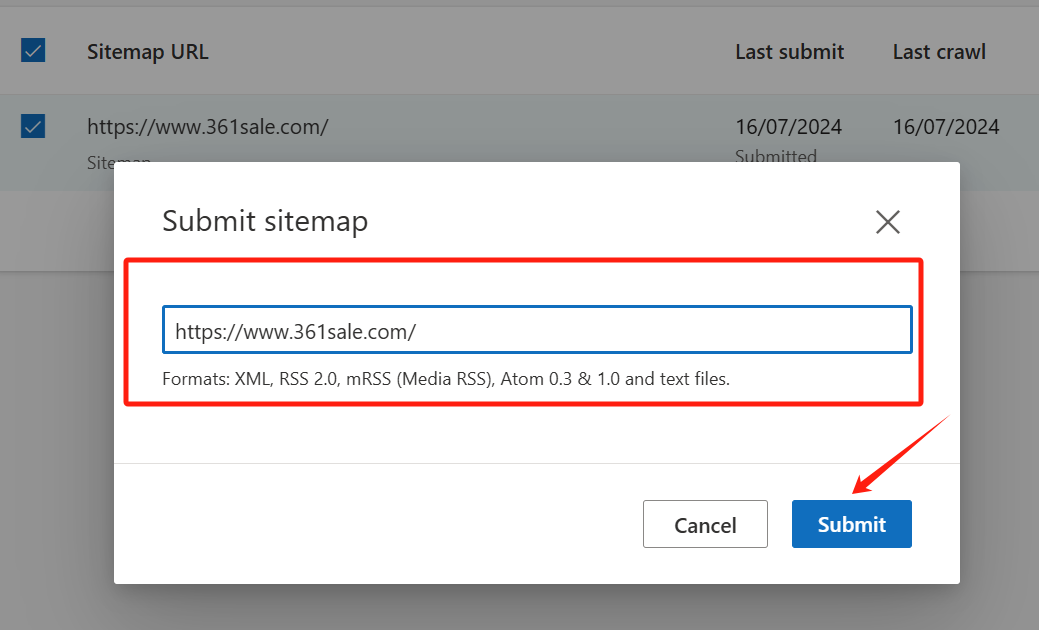The image size is (1039, 630).
Task: Sort by the Last crawl column header
Action: tap(939, 52)
